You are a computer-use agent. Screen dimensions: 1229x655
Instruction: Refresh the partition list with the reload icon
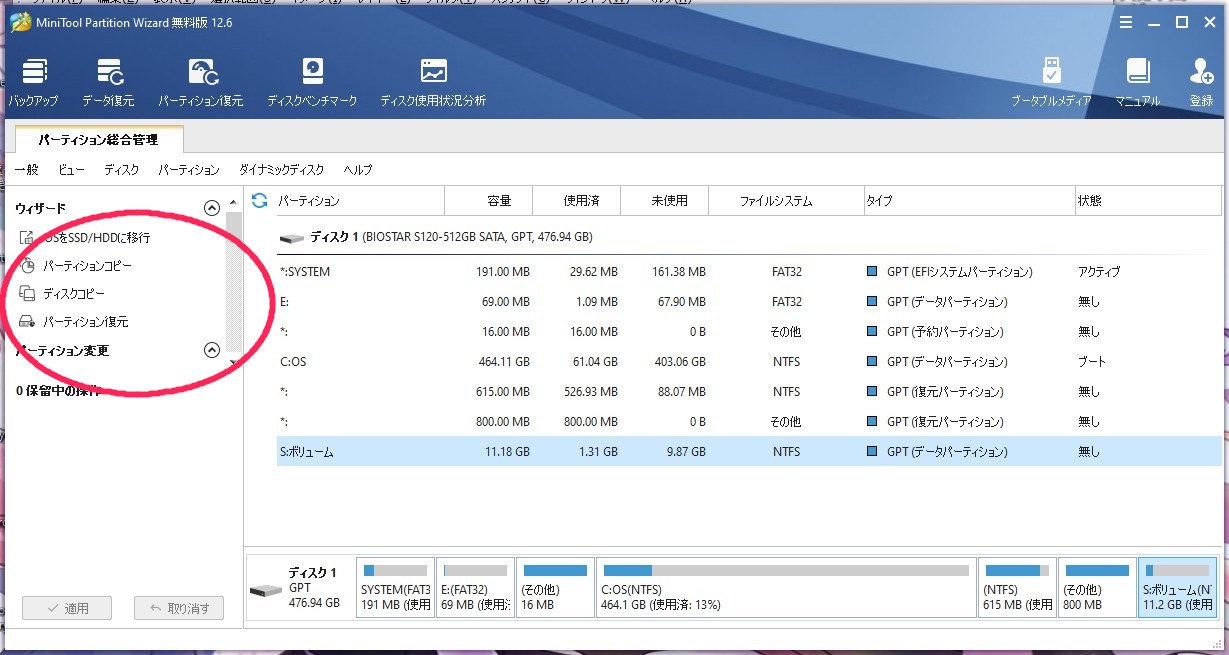click(259, 201)
